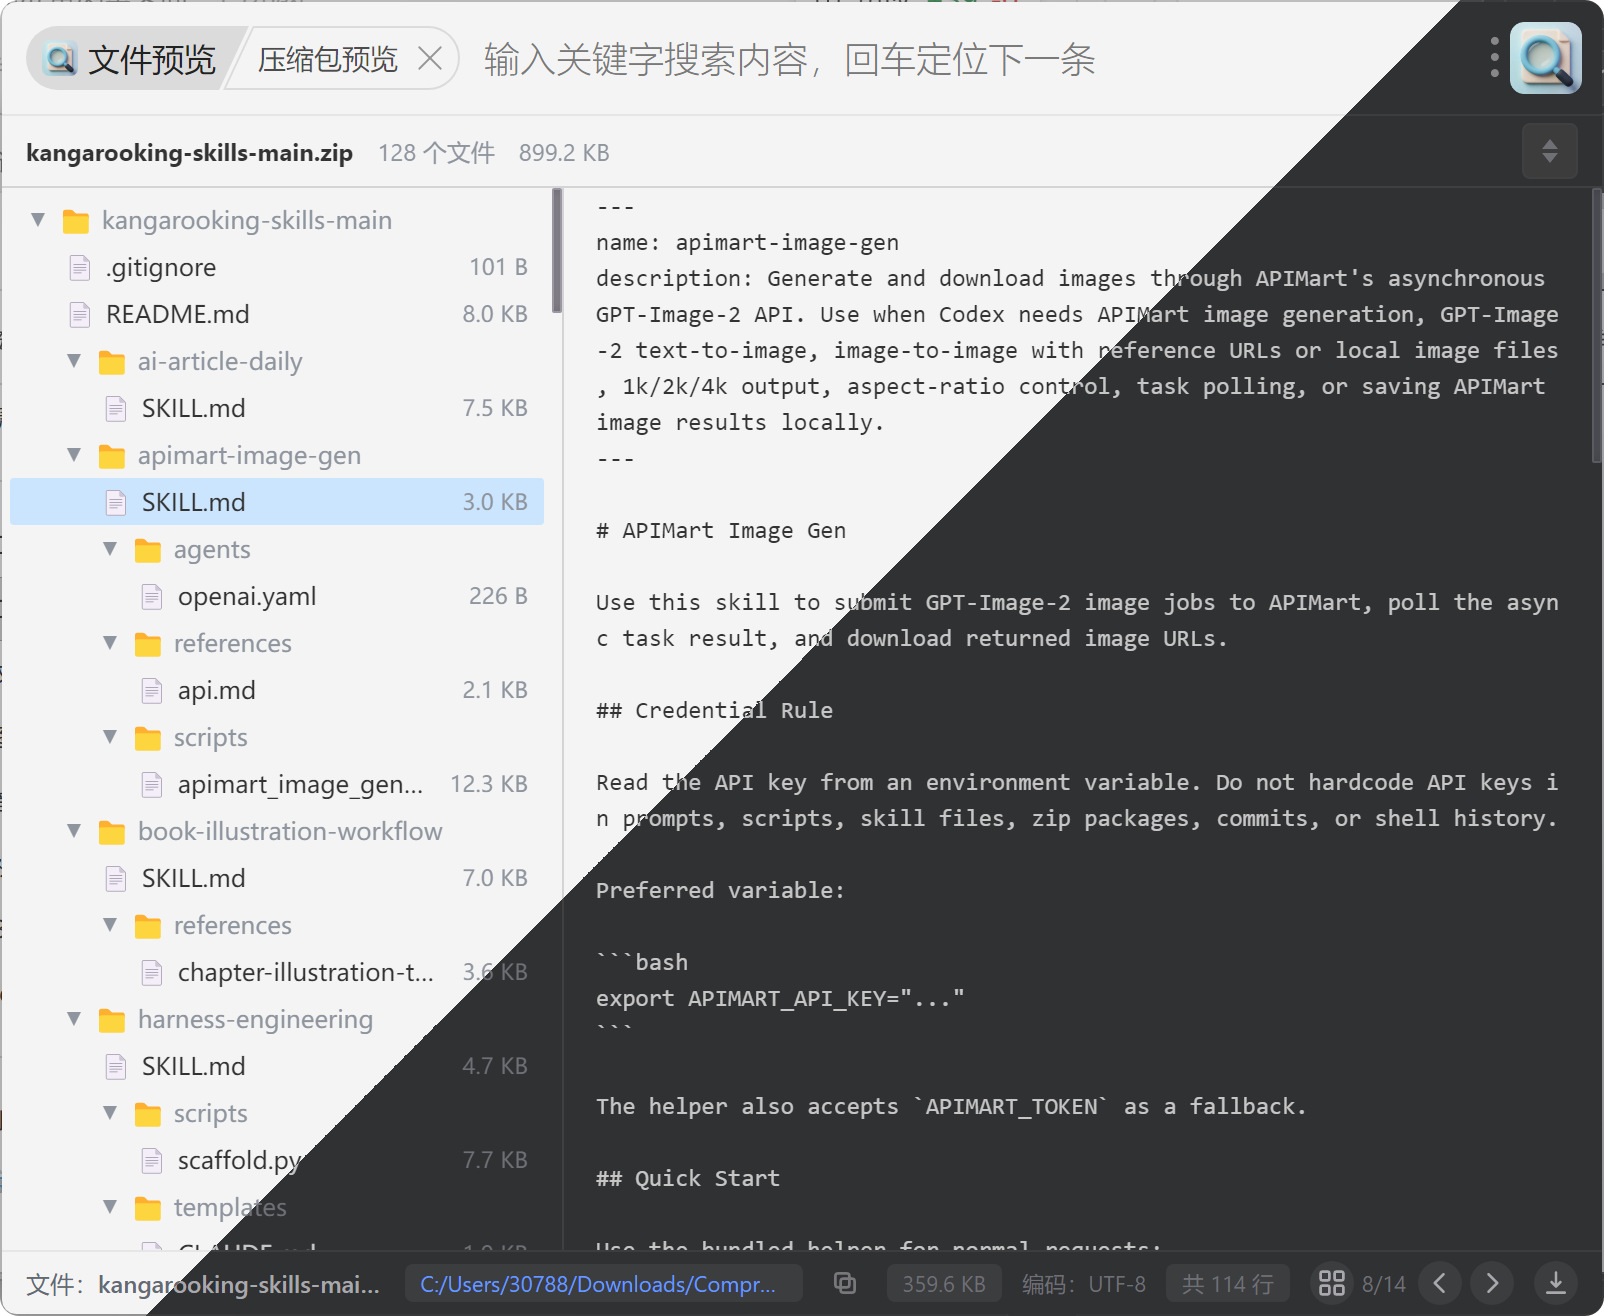Open SKILL.md under ai-article-daily
The width and height of the screenshot is (1604, 1316).
click(277, 408)
